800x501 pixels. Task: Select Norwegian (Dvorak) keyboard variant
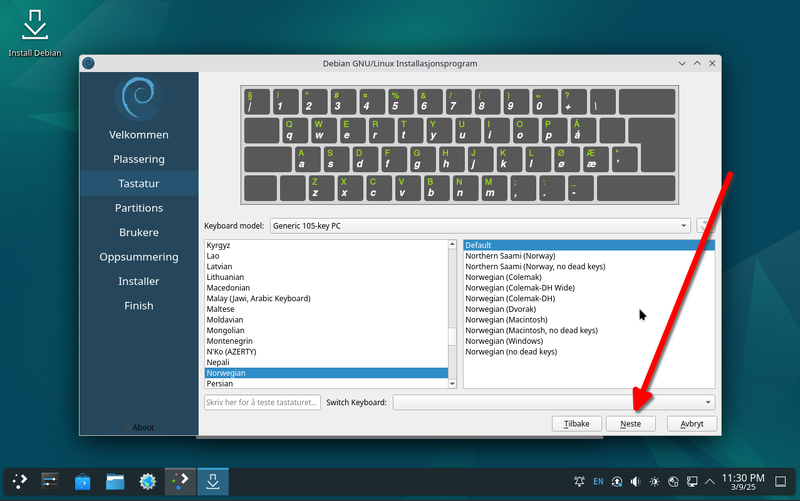pos(502,309)
